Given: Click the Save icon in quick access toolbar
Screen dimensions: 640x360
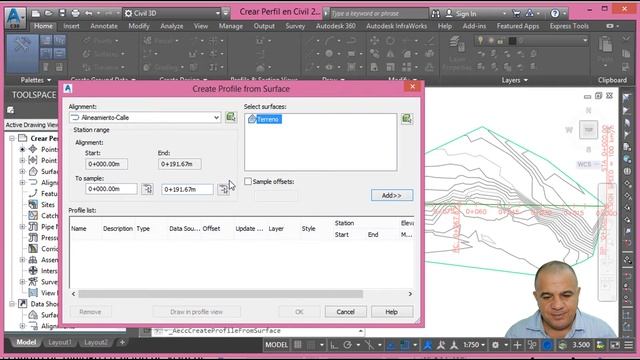Looking at the screenshot, I should (62, 13).
